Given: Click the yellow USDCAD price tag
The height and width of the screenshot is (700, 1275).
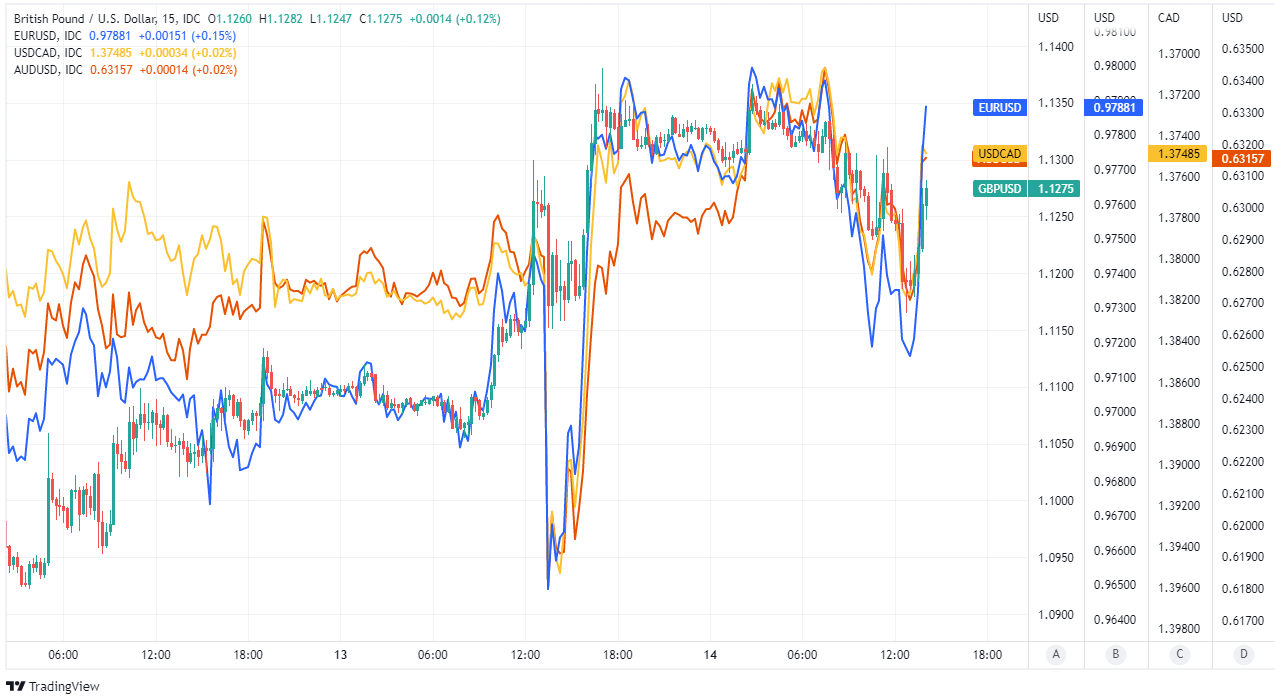Looking at the screenshot, I should coord(1000,154).
